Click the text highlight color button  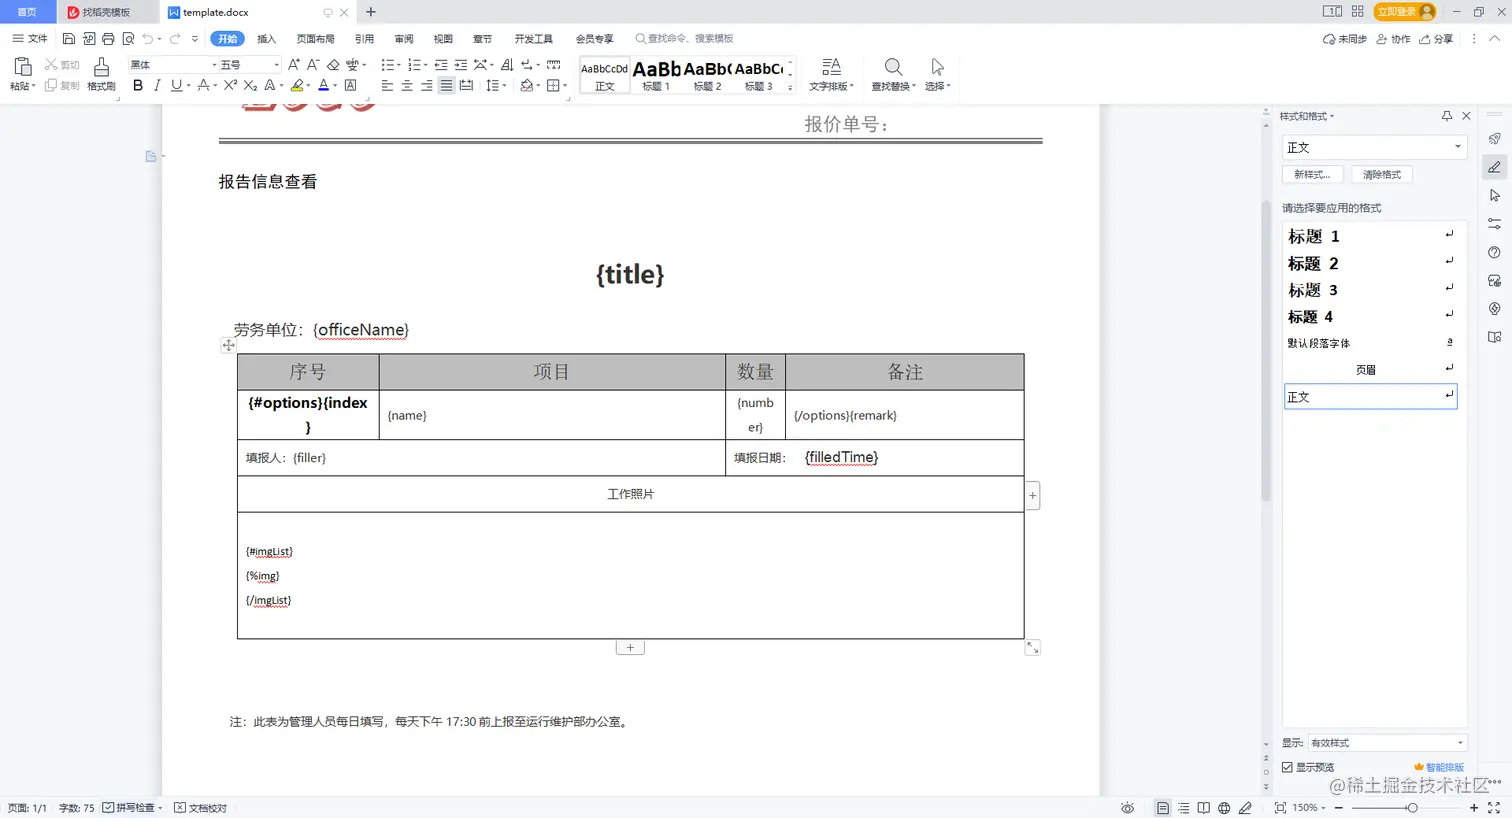297,86
